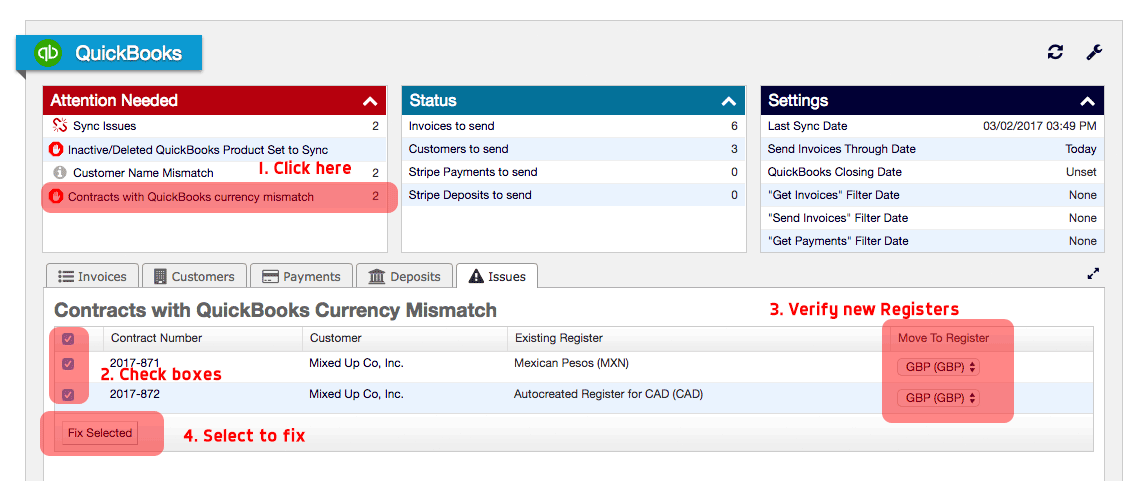Viewport: 1141px width, 481px height.
Task: Select the Issues tab
Action: click(x=497, y=277)
